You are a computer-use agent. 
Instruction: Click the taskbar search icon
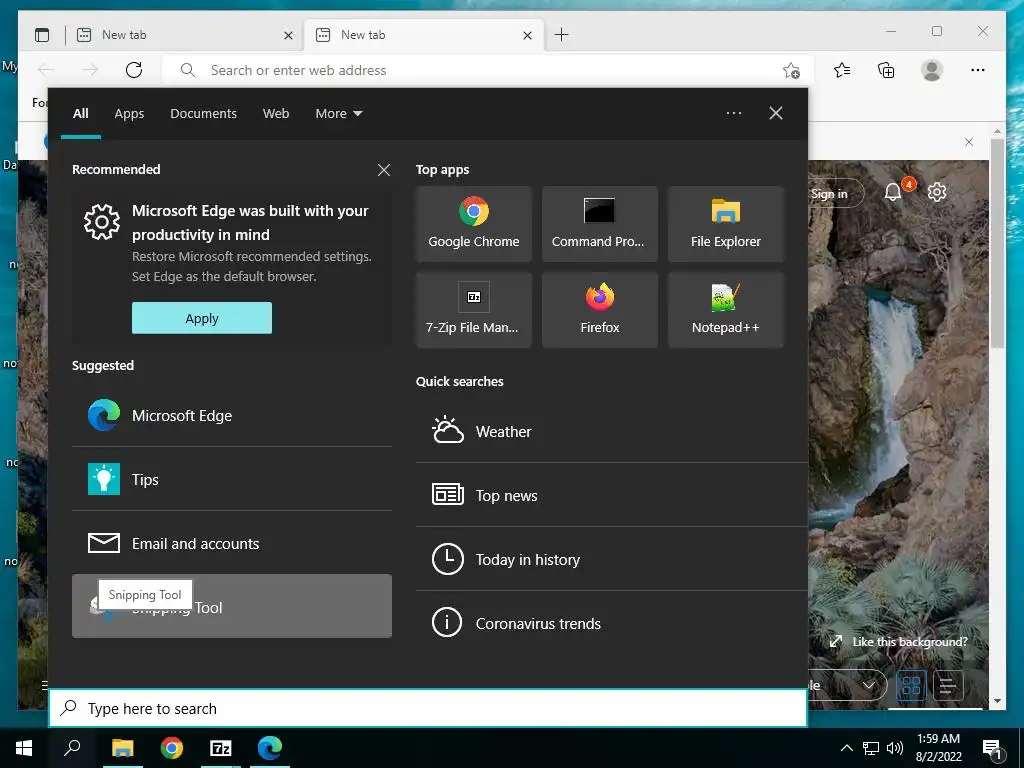pos(72,748)
